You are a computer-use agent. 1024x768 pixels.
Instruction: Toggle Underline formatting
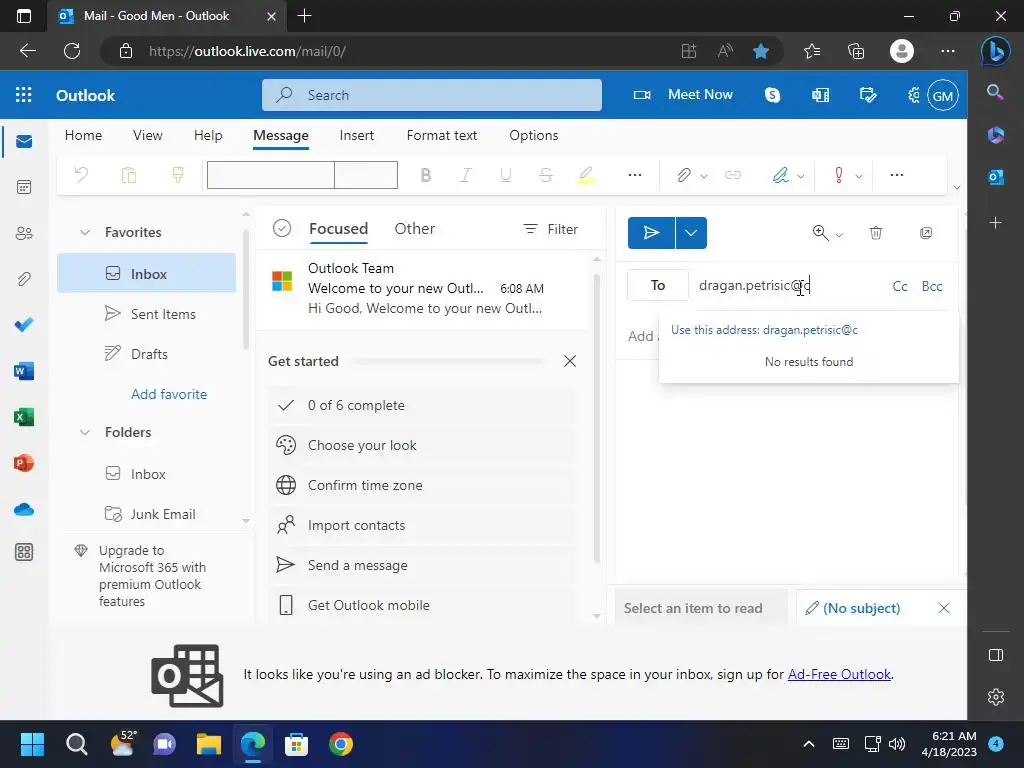505,175
